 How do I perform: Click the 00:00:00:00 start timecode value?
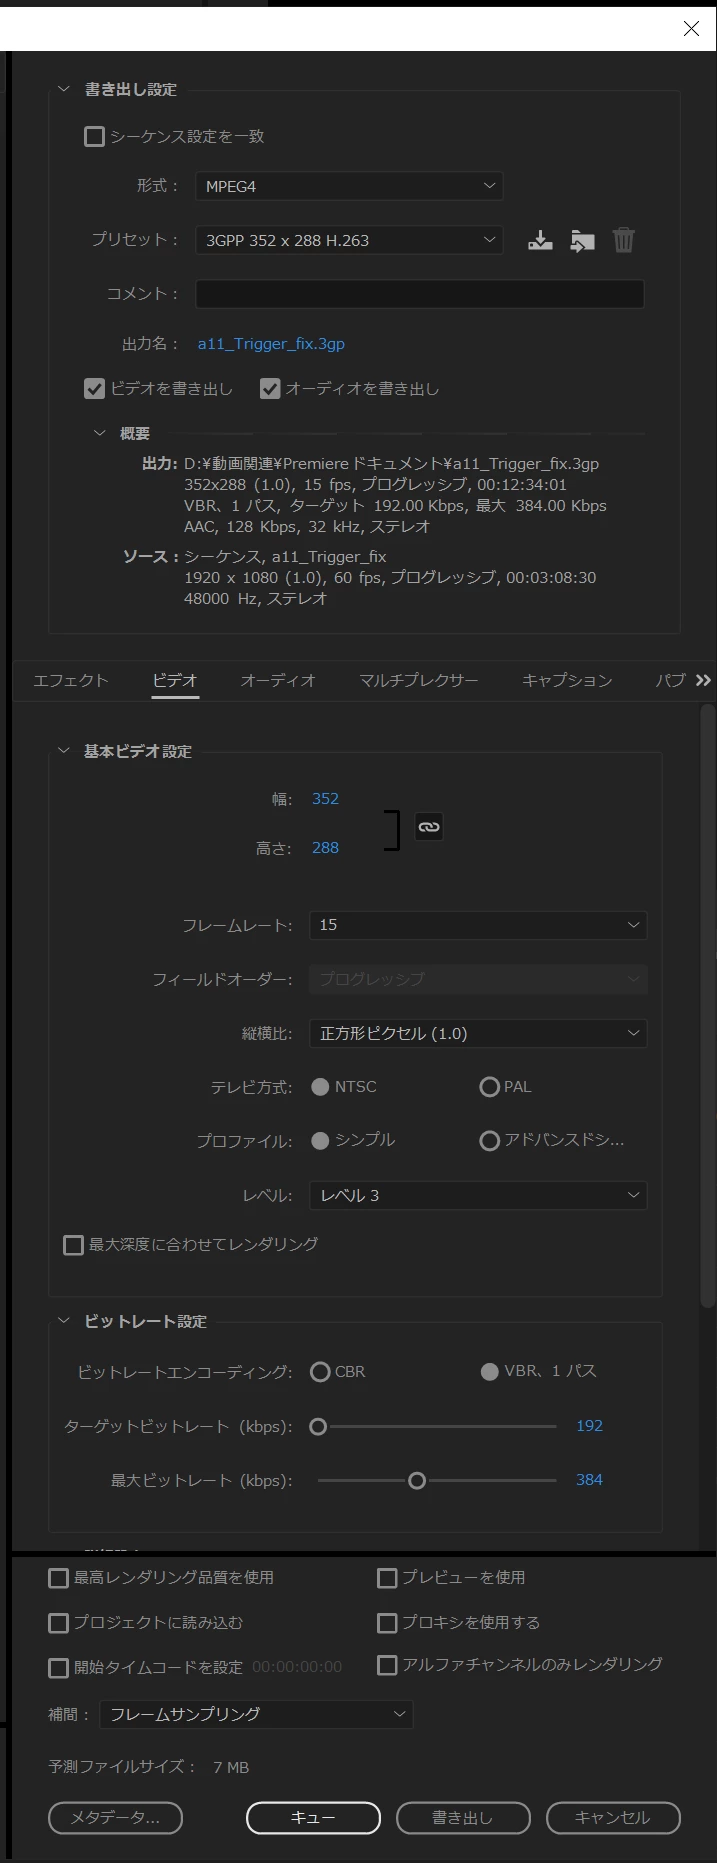tap(297, 1667)
